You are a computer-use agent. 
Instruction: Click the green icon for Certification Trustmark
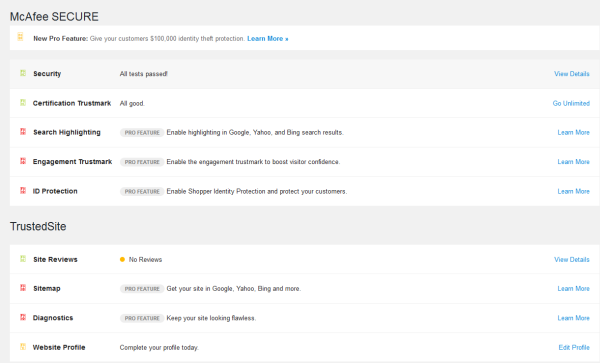coord(23,102)
